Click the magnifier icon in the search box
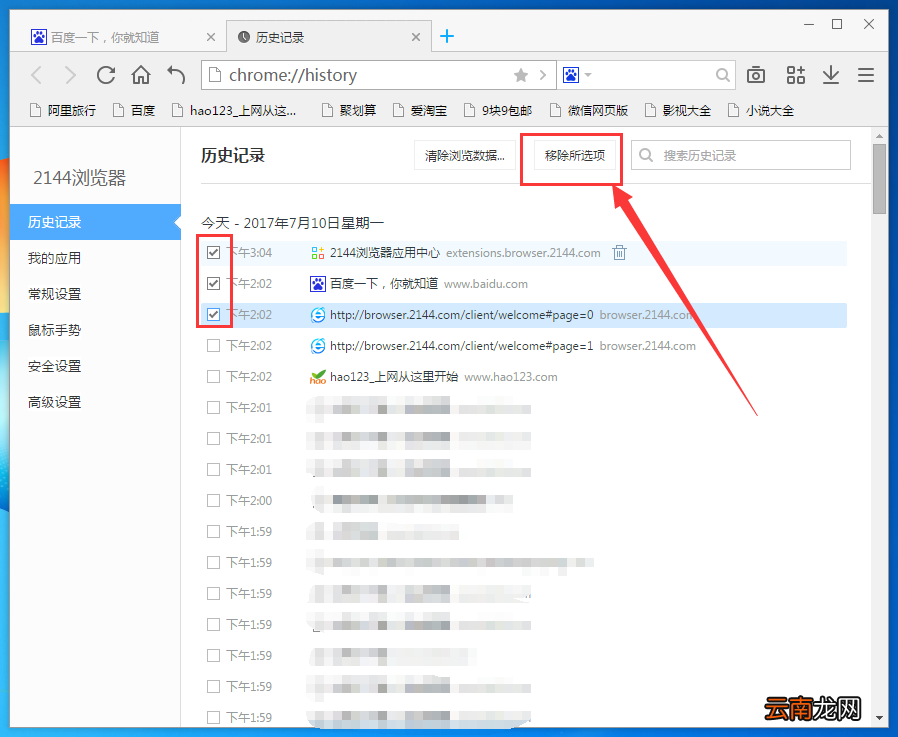The image size is (898, 737). point(723,75)
